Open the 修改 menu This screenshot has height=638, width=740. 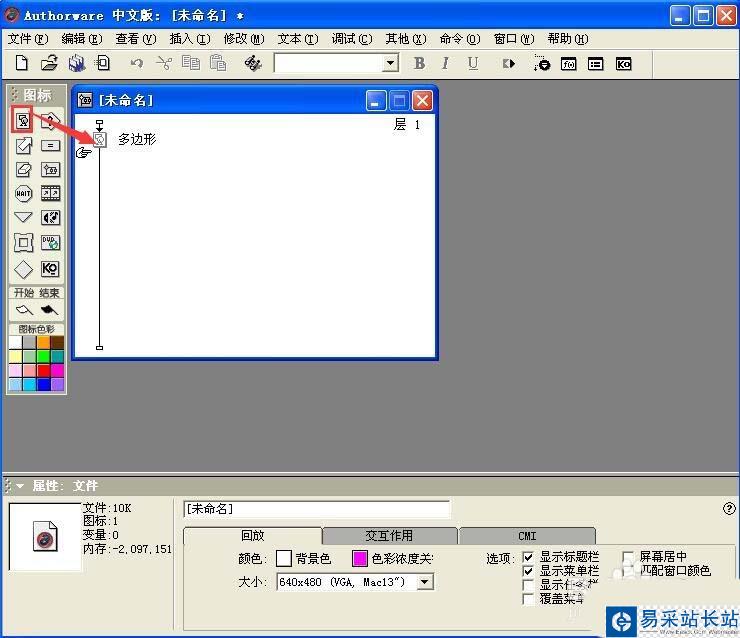[x=243, y=39]
